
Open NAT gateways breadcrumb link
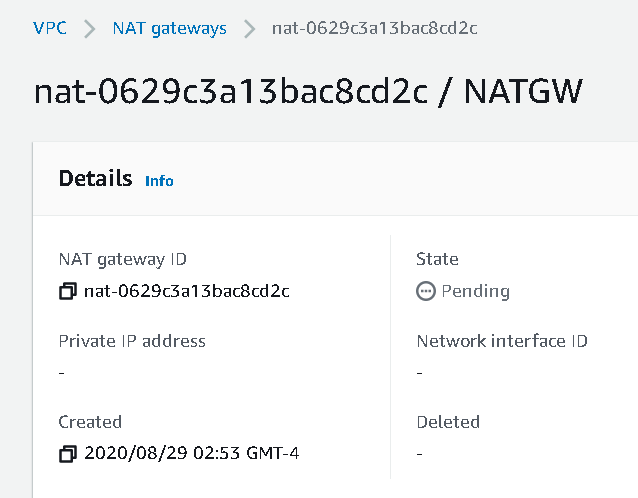169,28
